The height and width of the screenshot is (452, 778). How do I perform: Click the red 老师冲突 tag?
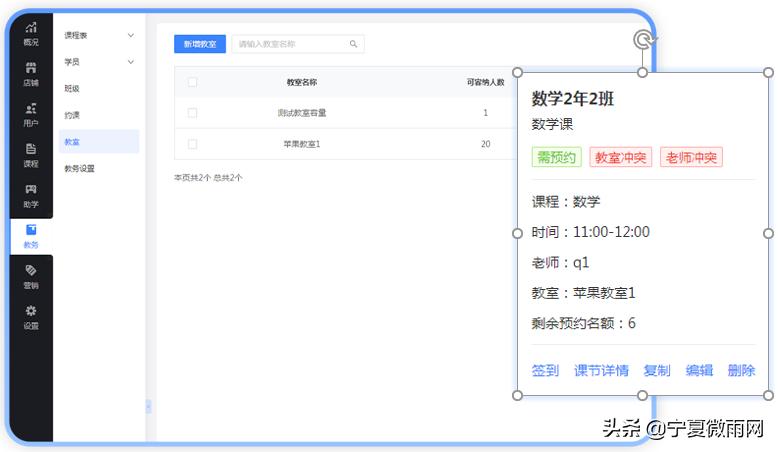(691, 158)
